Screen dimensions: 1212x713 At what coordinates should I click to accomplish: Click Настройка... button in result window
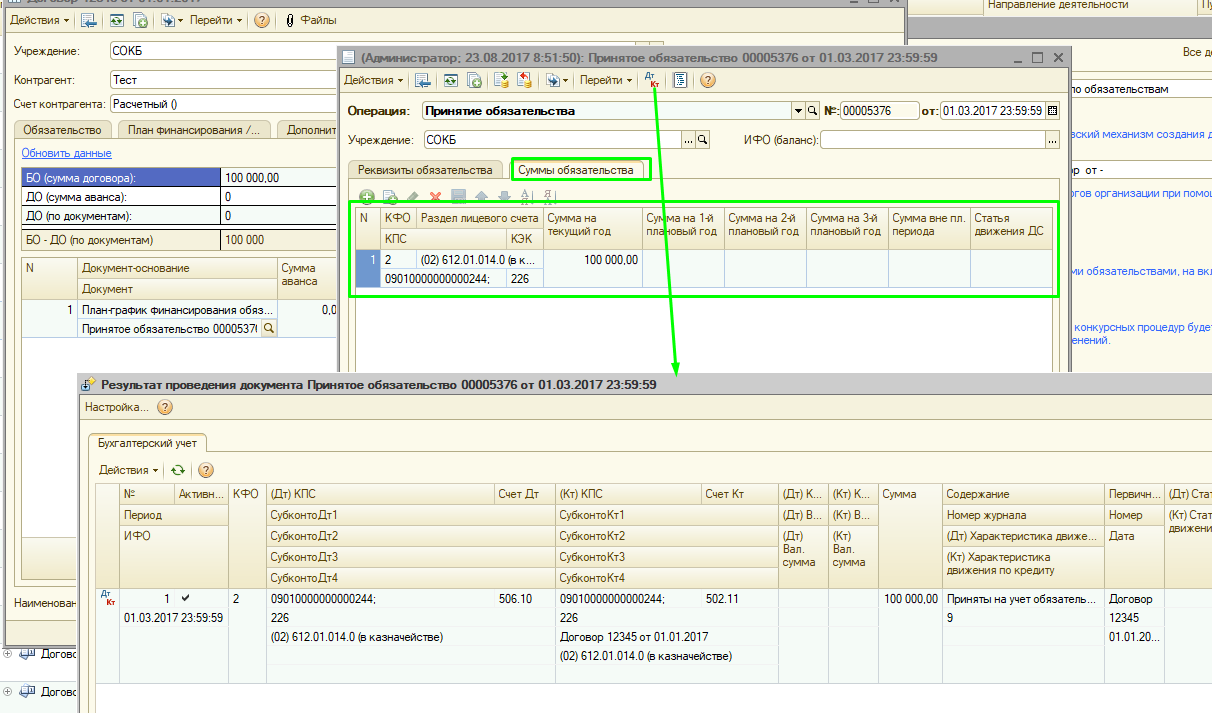click(116, 407)
